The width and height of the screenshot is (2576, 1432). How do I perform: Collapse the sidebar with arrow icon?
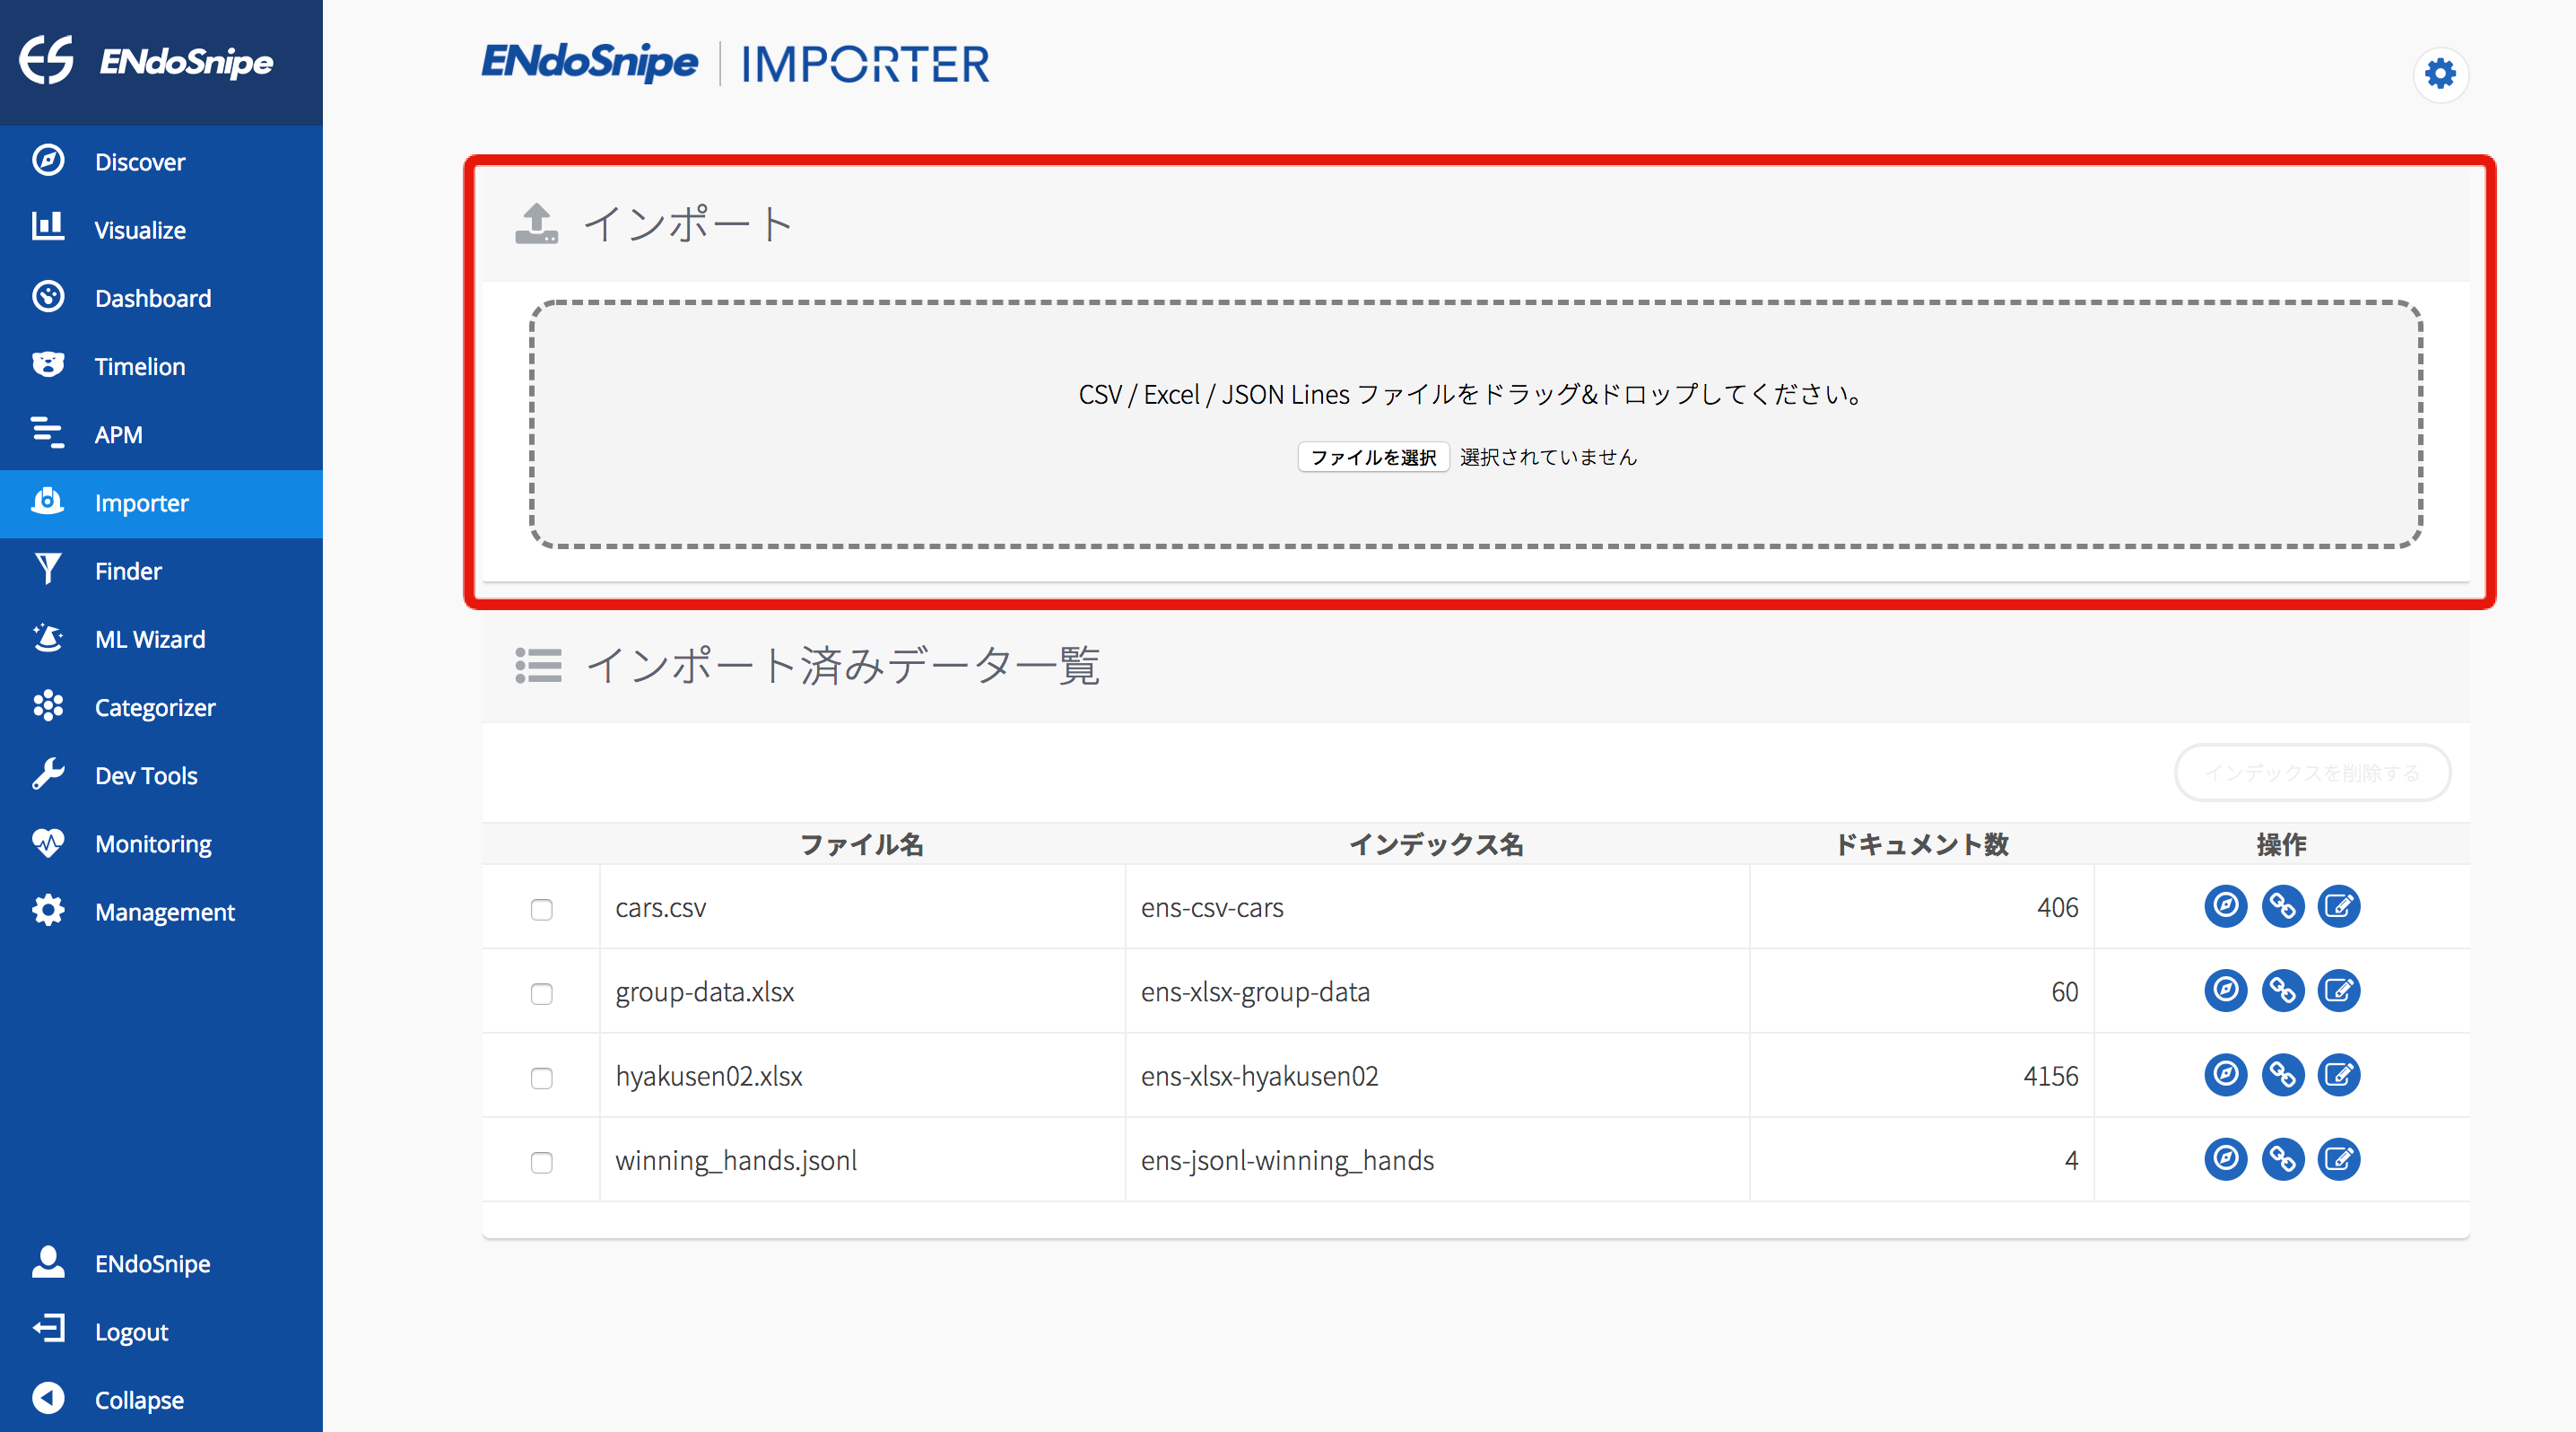(x=48, y=1398)
